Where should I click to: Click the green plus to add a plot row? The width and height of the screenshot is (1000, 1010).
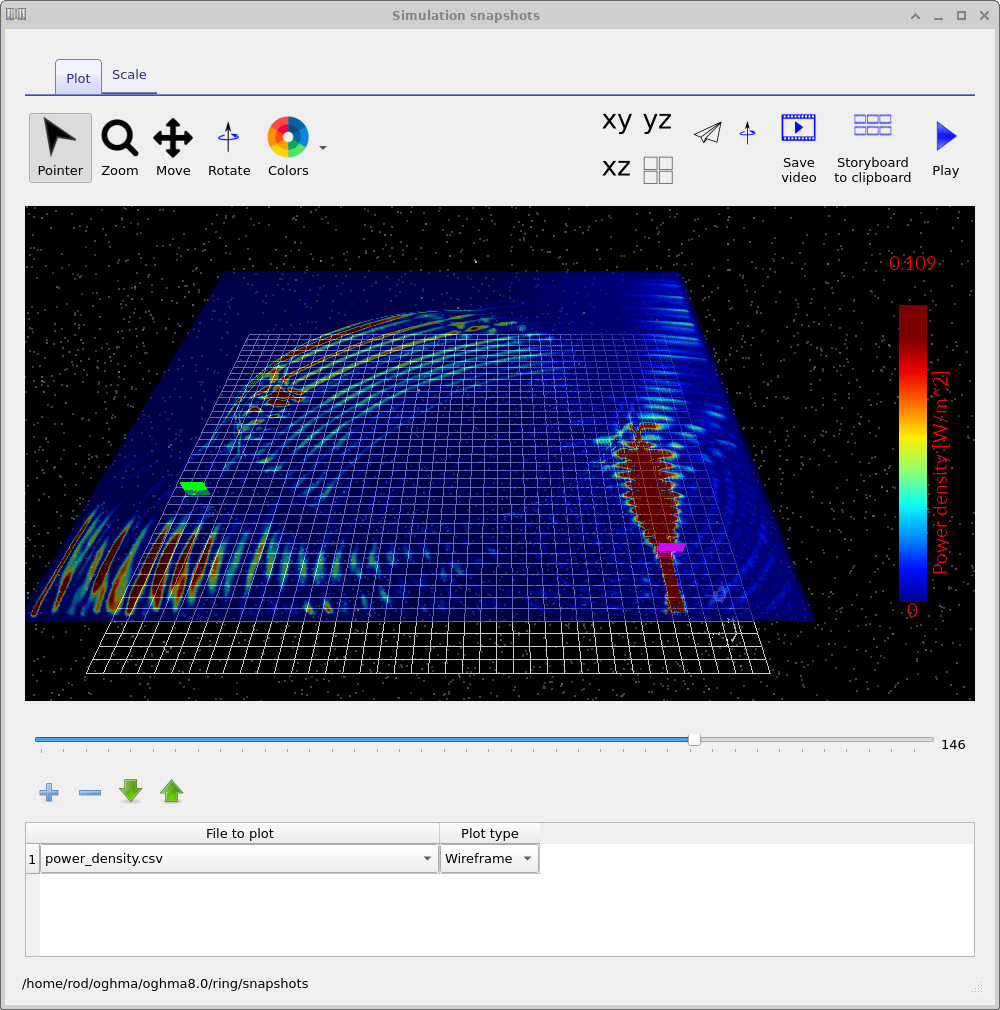[48, 792]
